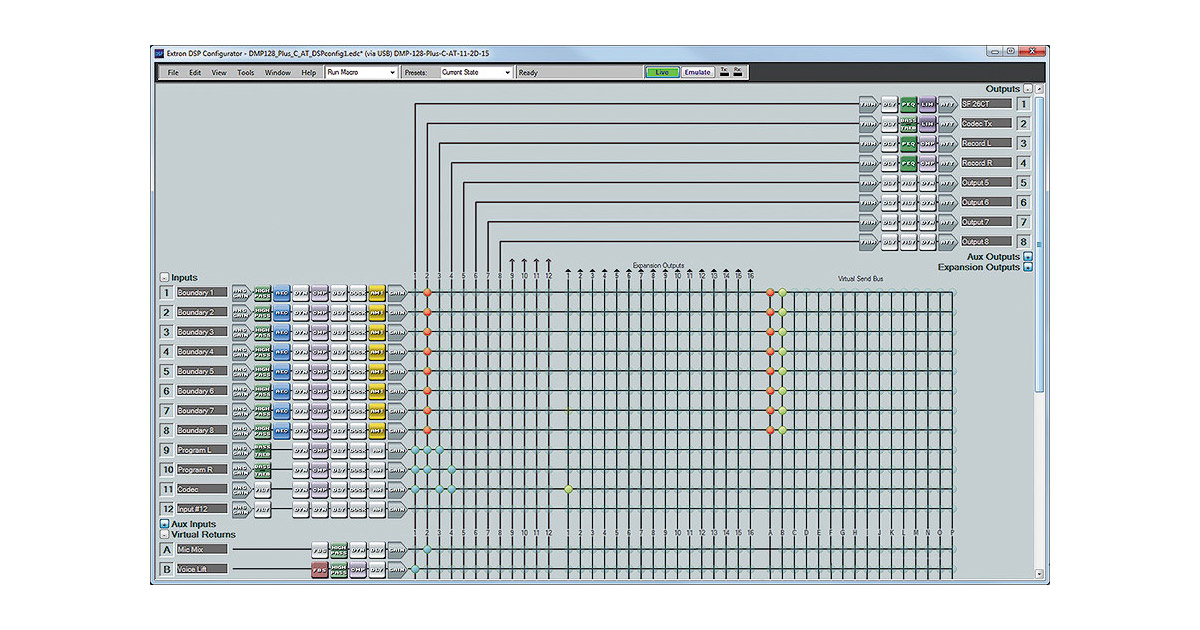Expand the Expansion Outputs section
Viewport: 1200px width, 630px height.
(x=1027, y=268)
